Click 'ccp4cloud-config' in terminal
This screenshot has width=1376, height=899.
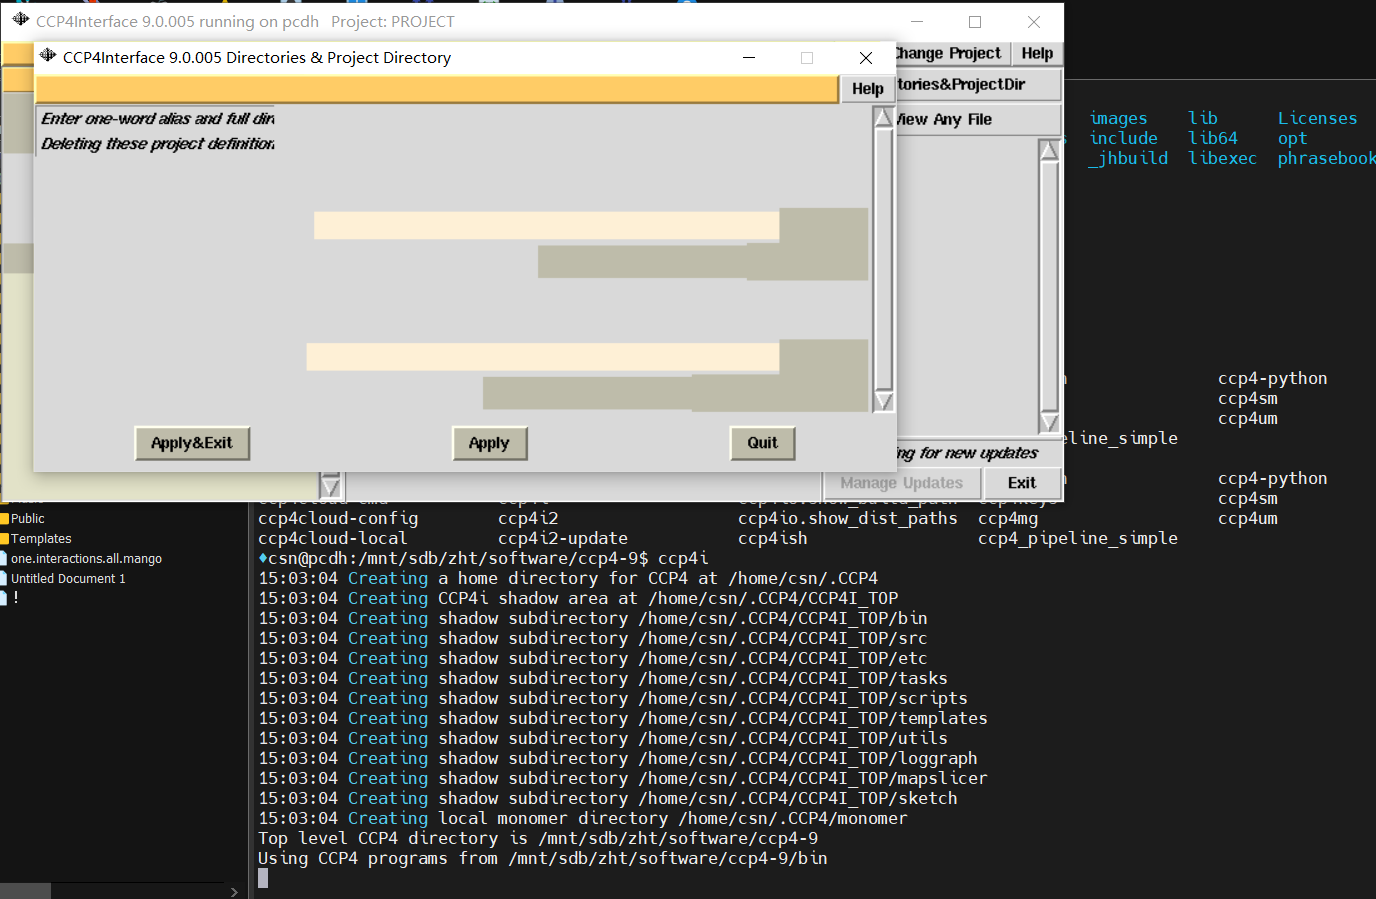pos(338,518)
